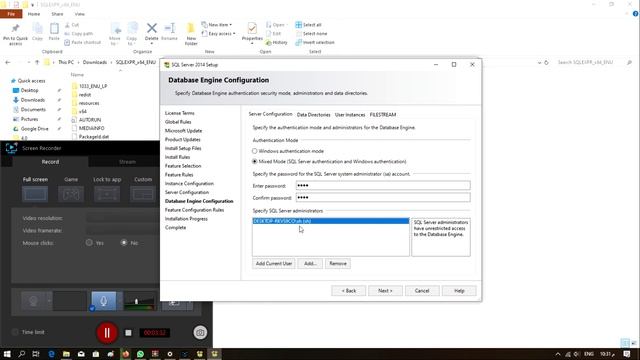
Task: Open the Easy access dropdown
Action: pos(219,34)
